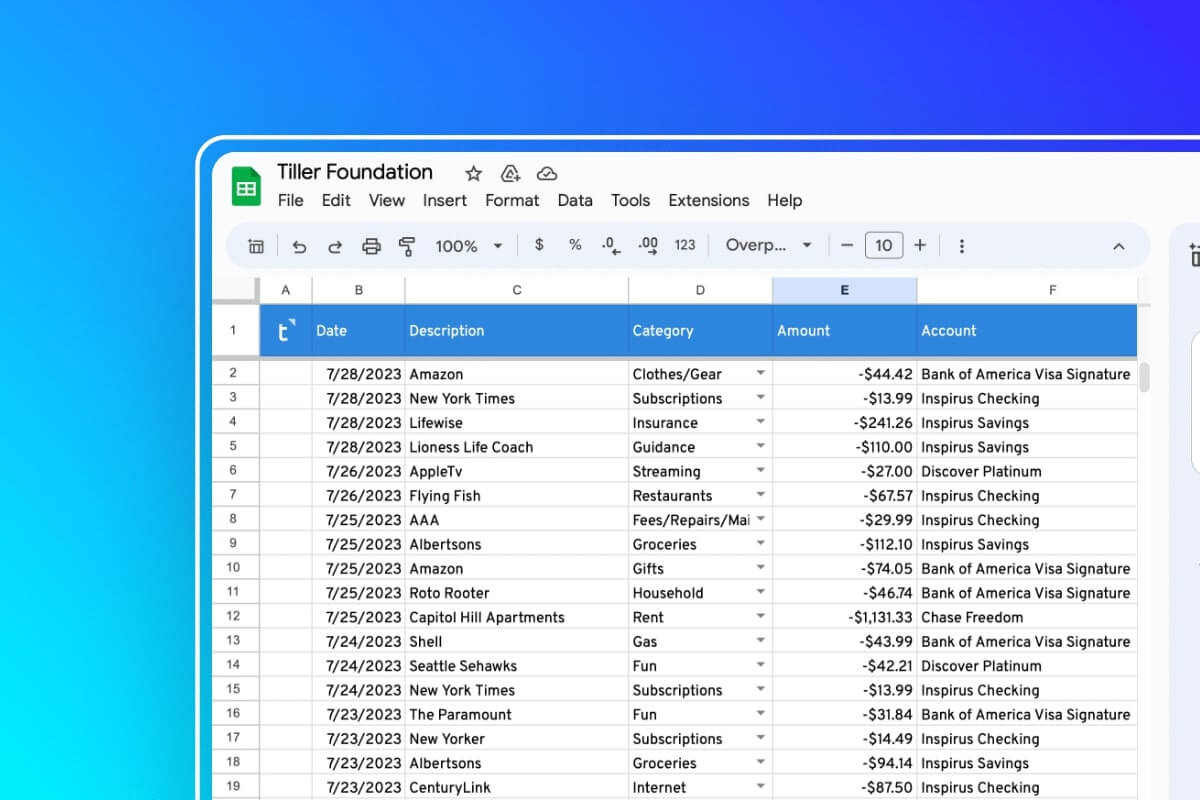This screenshot has width=1200, height=800.
Task: Open category dropdown for Streaming row
Action: click(761, 471)
